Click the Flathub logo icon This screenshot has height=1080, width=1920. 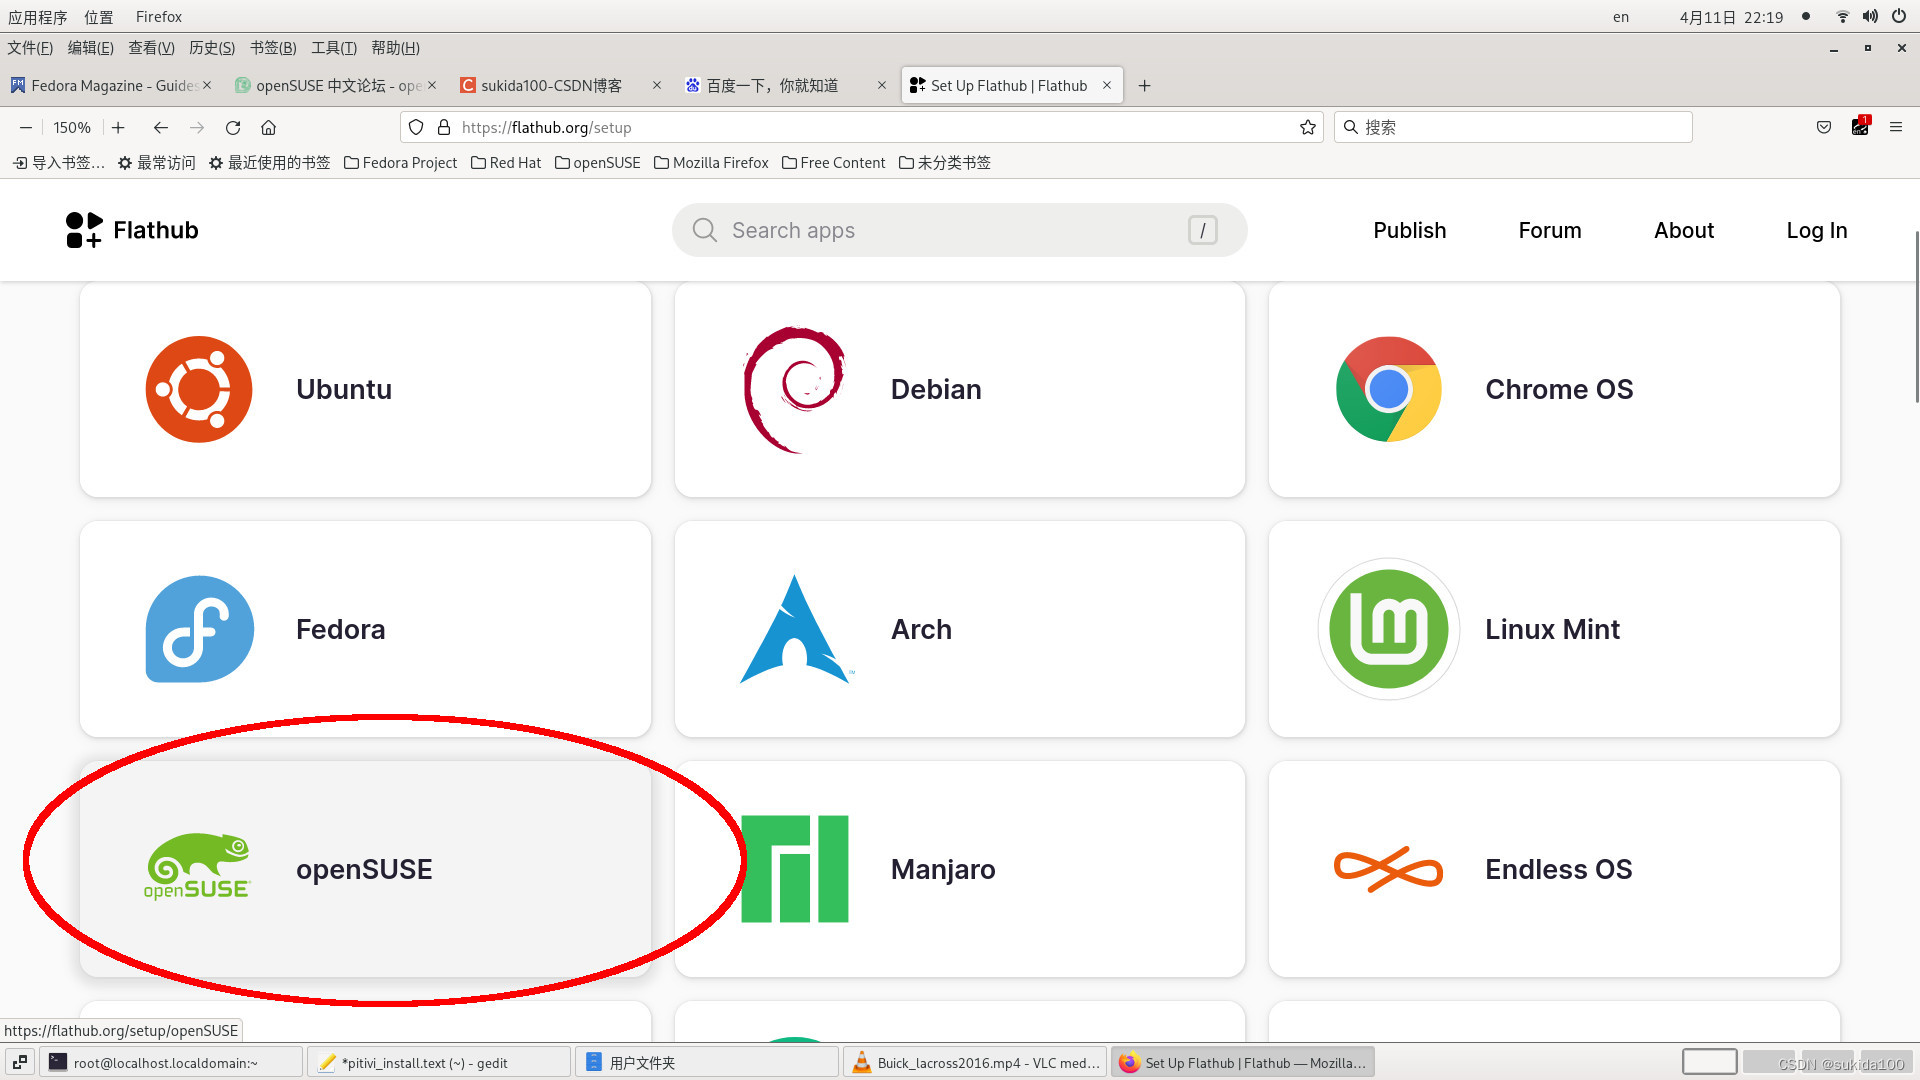pyautogui.click(x=84, y=230)
